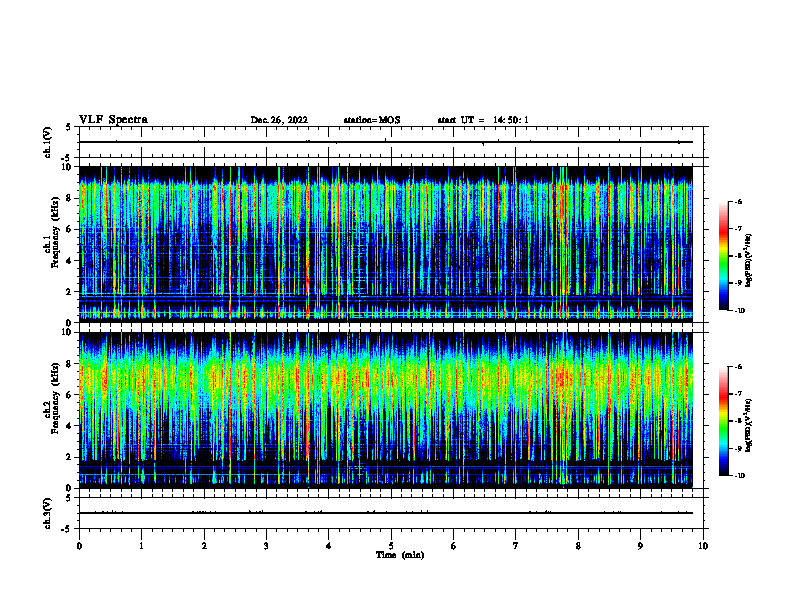Click the "-7" label on ch.2 color bar

[x=739, y=394]
